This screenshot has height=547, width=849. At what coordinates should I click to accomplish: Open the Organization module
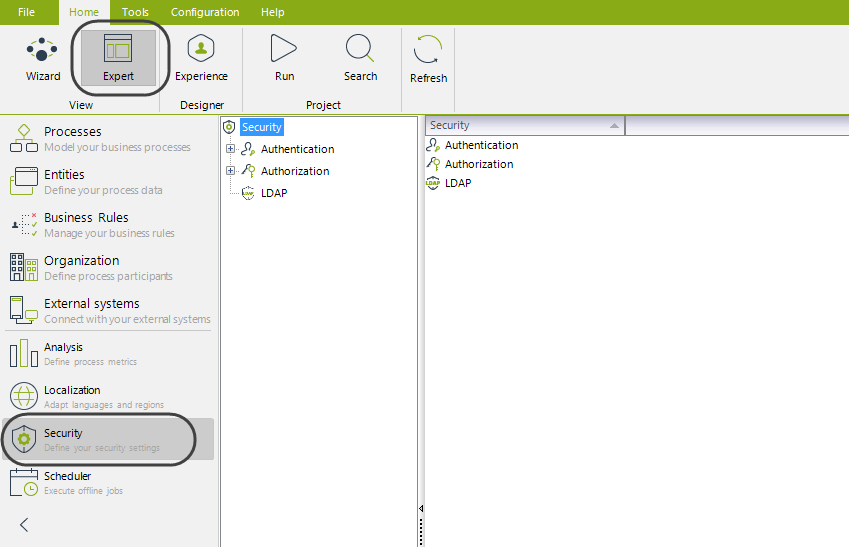pyautogui.click(x=108, y=268)
